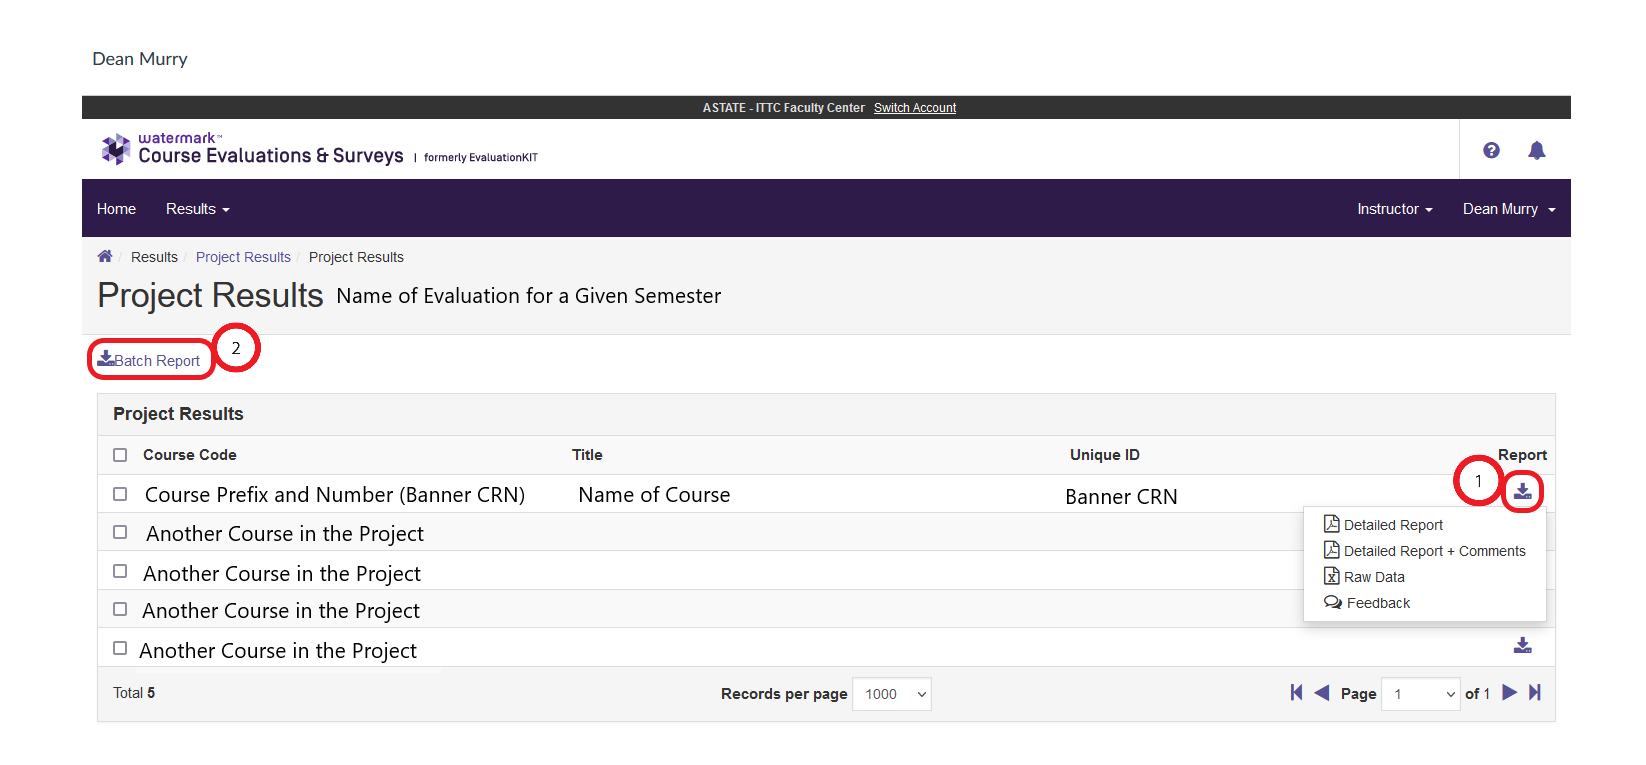1646x765 pixels.
Task: Open the Instructor role dropdown
Action: (1394, 209)
